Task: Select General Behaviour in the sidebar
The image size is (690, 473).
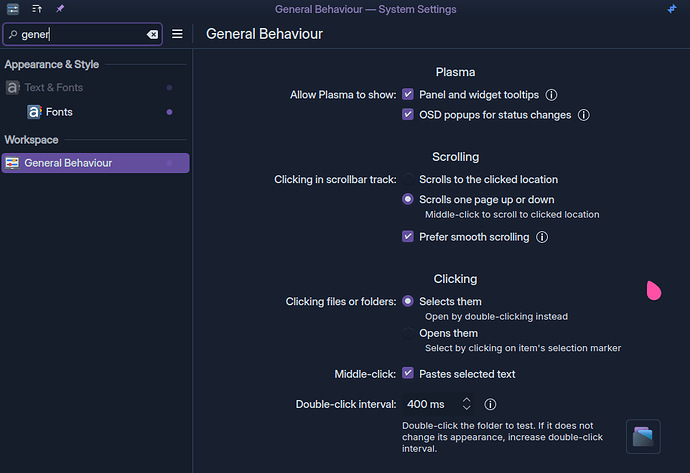Action: (68, 163)
